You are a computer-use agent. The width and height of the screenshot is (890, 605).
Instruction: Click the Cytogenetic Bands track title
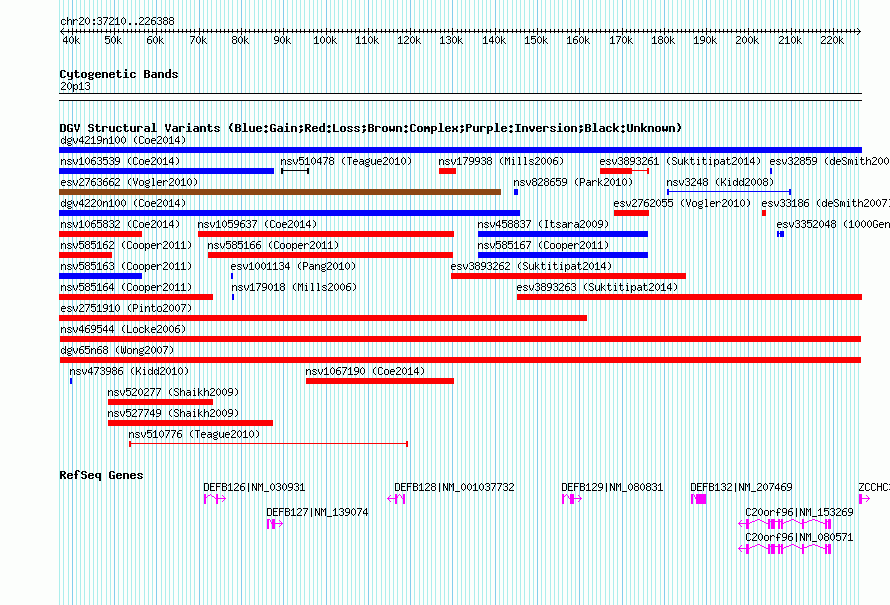coord(119,74)
